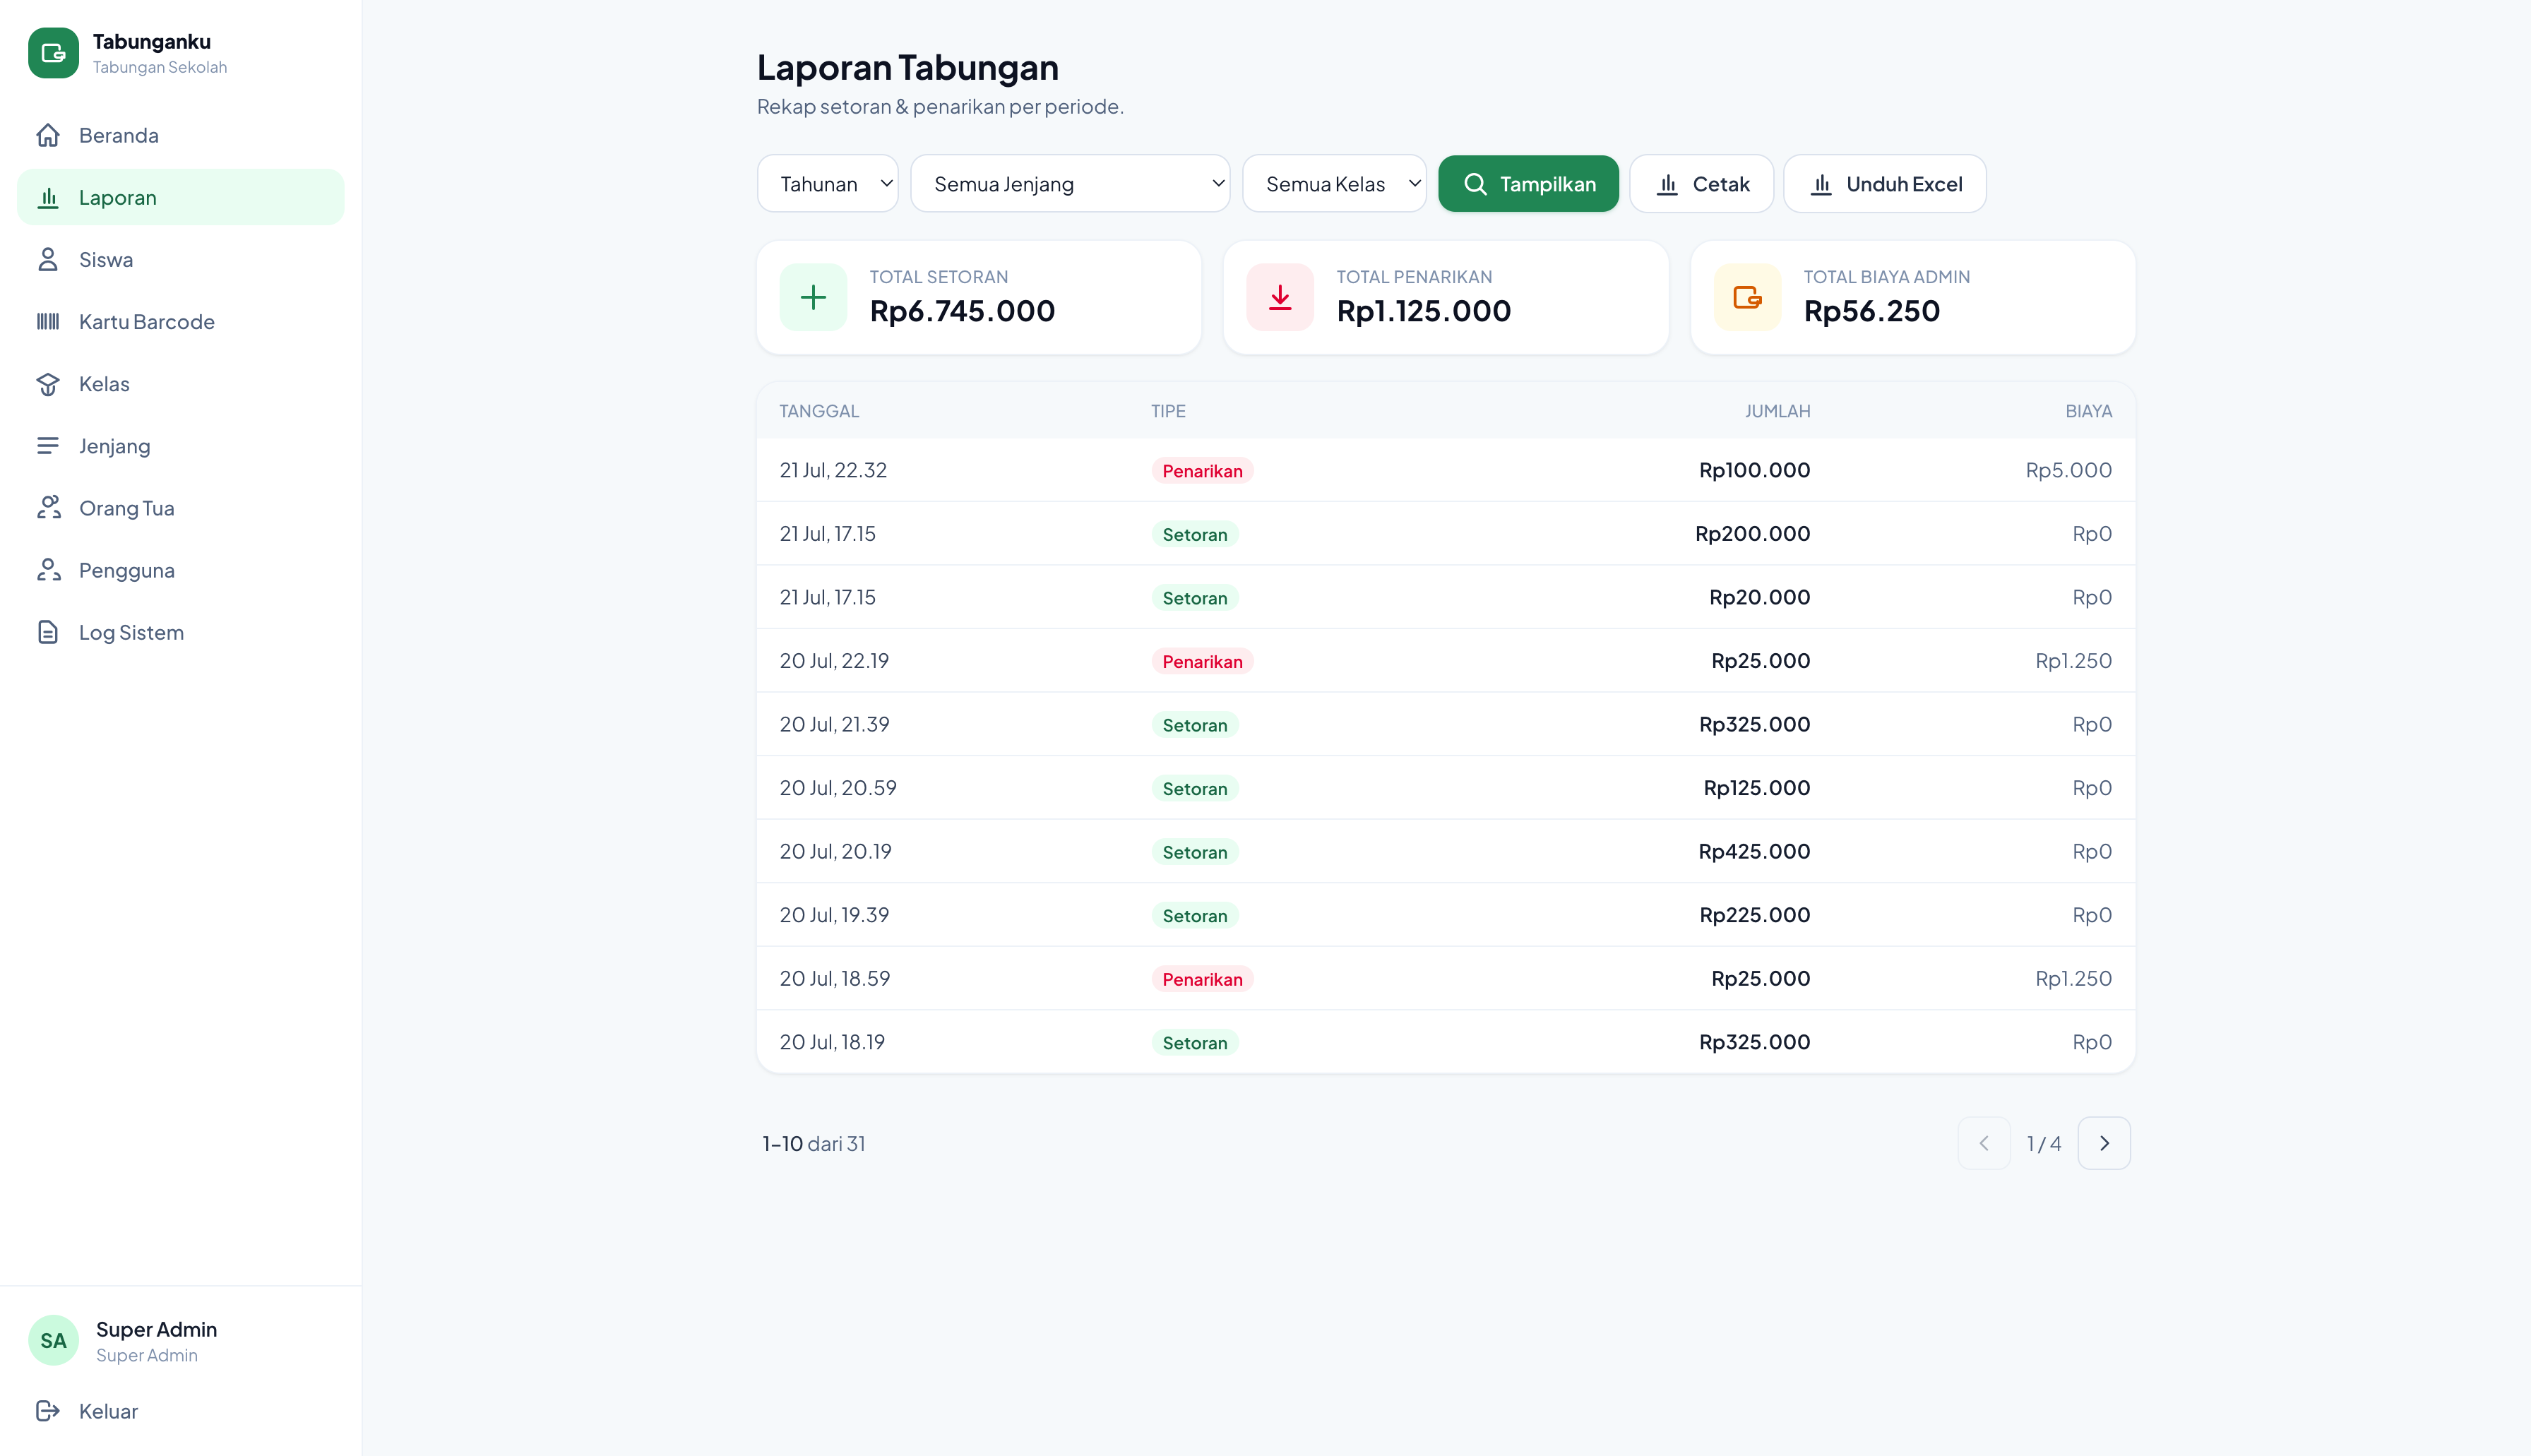Click the Keluar logout icon
The height and width of the screenshot is (1456, 2531).
click(x=48, y=1411)
